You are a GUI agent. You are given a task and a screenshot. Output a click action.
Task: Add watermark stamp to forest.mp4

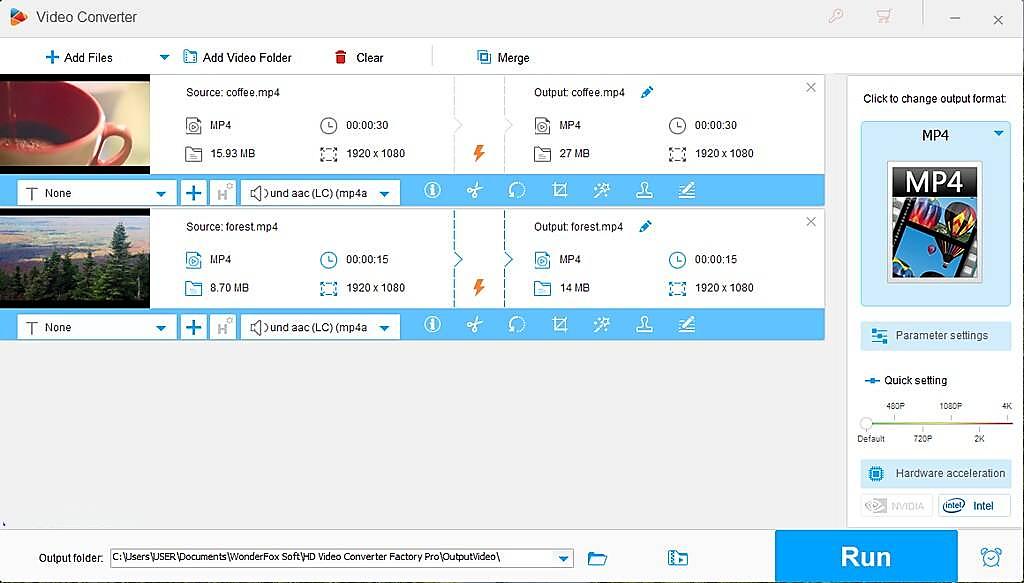tap(645, 324)
